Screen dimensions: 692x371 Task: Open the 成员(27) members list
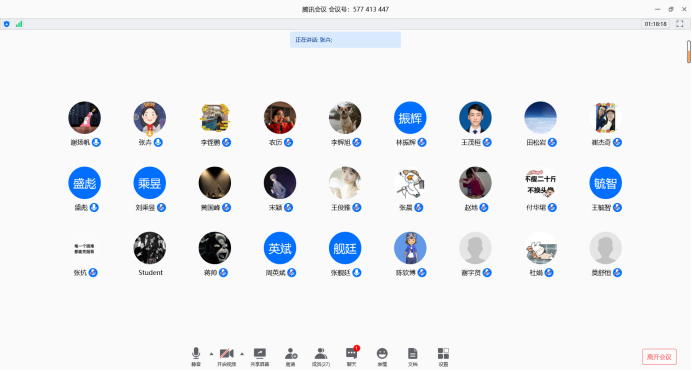321,357
